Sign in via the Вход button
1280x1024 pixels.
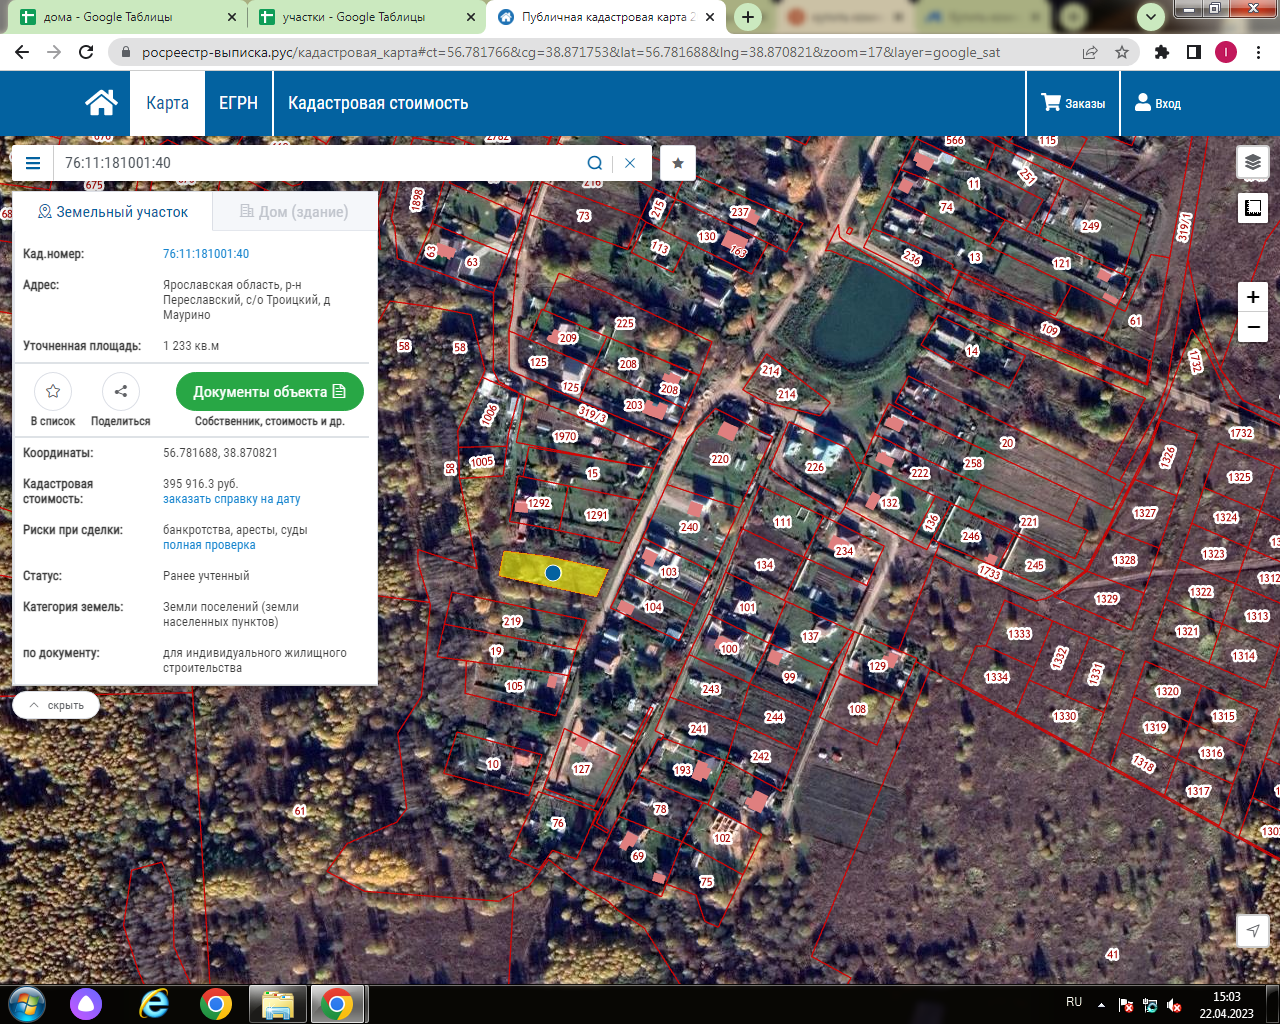1158,103
